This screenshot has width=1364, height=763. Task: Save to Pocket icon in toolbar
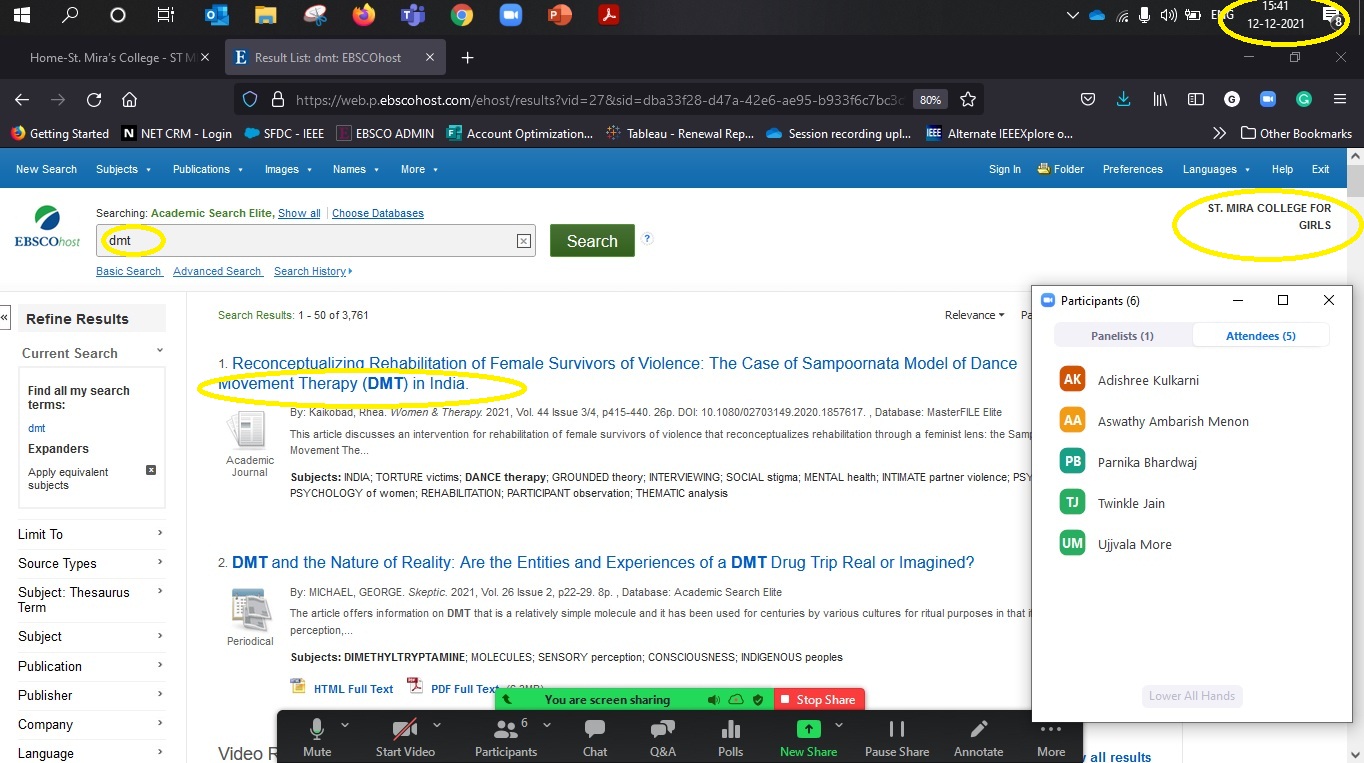click(x=1088, y=99)
